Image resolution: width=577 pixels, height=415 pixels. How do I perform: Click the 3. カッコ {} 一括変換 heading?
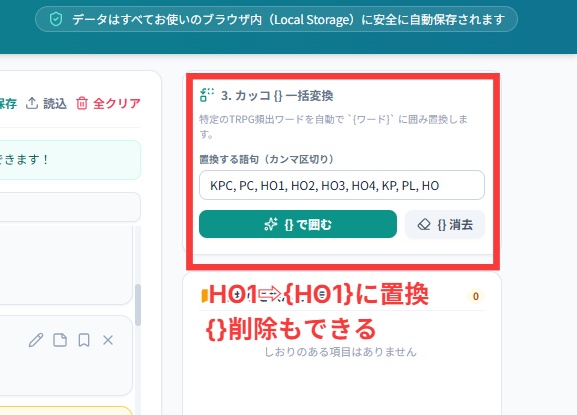pyautogui.click(x=277, y=96)
